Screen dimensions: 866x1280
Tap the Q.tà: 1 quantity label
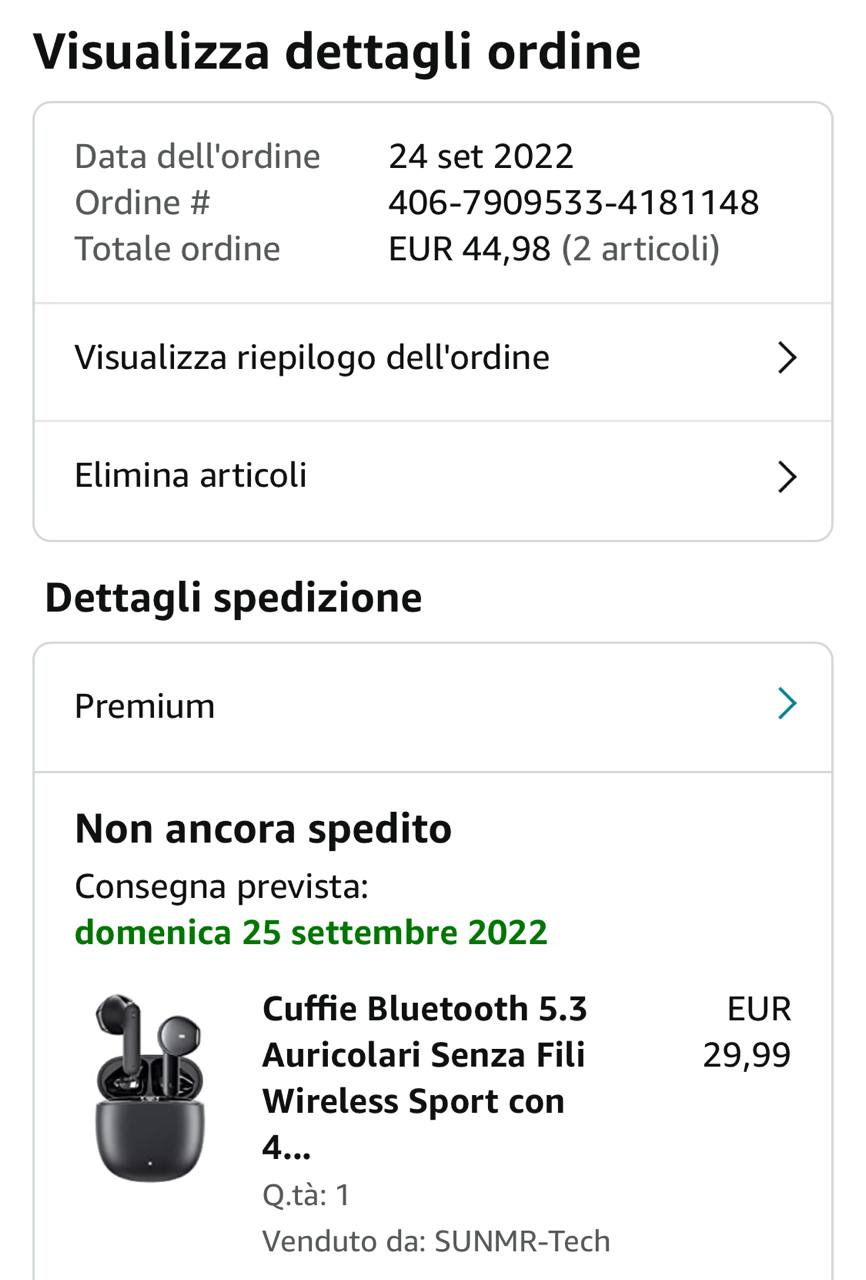pyautogui.click(x=306, y=1195)
